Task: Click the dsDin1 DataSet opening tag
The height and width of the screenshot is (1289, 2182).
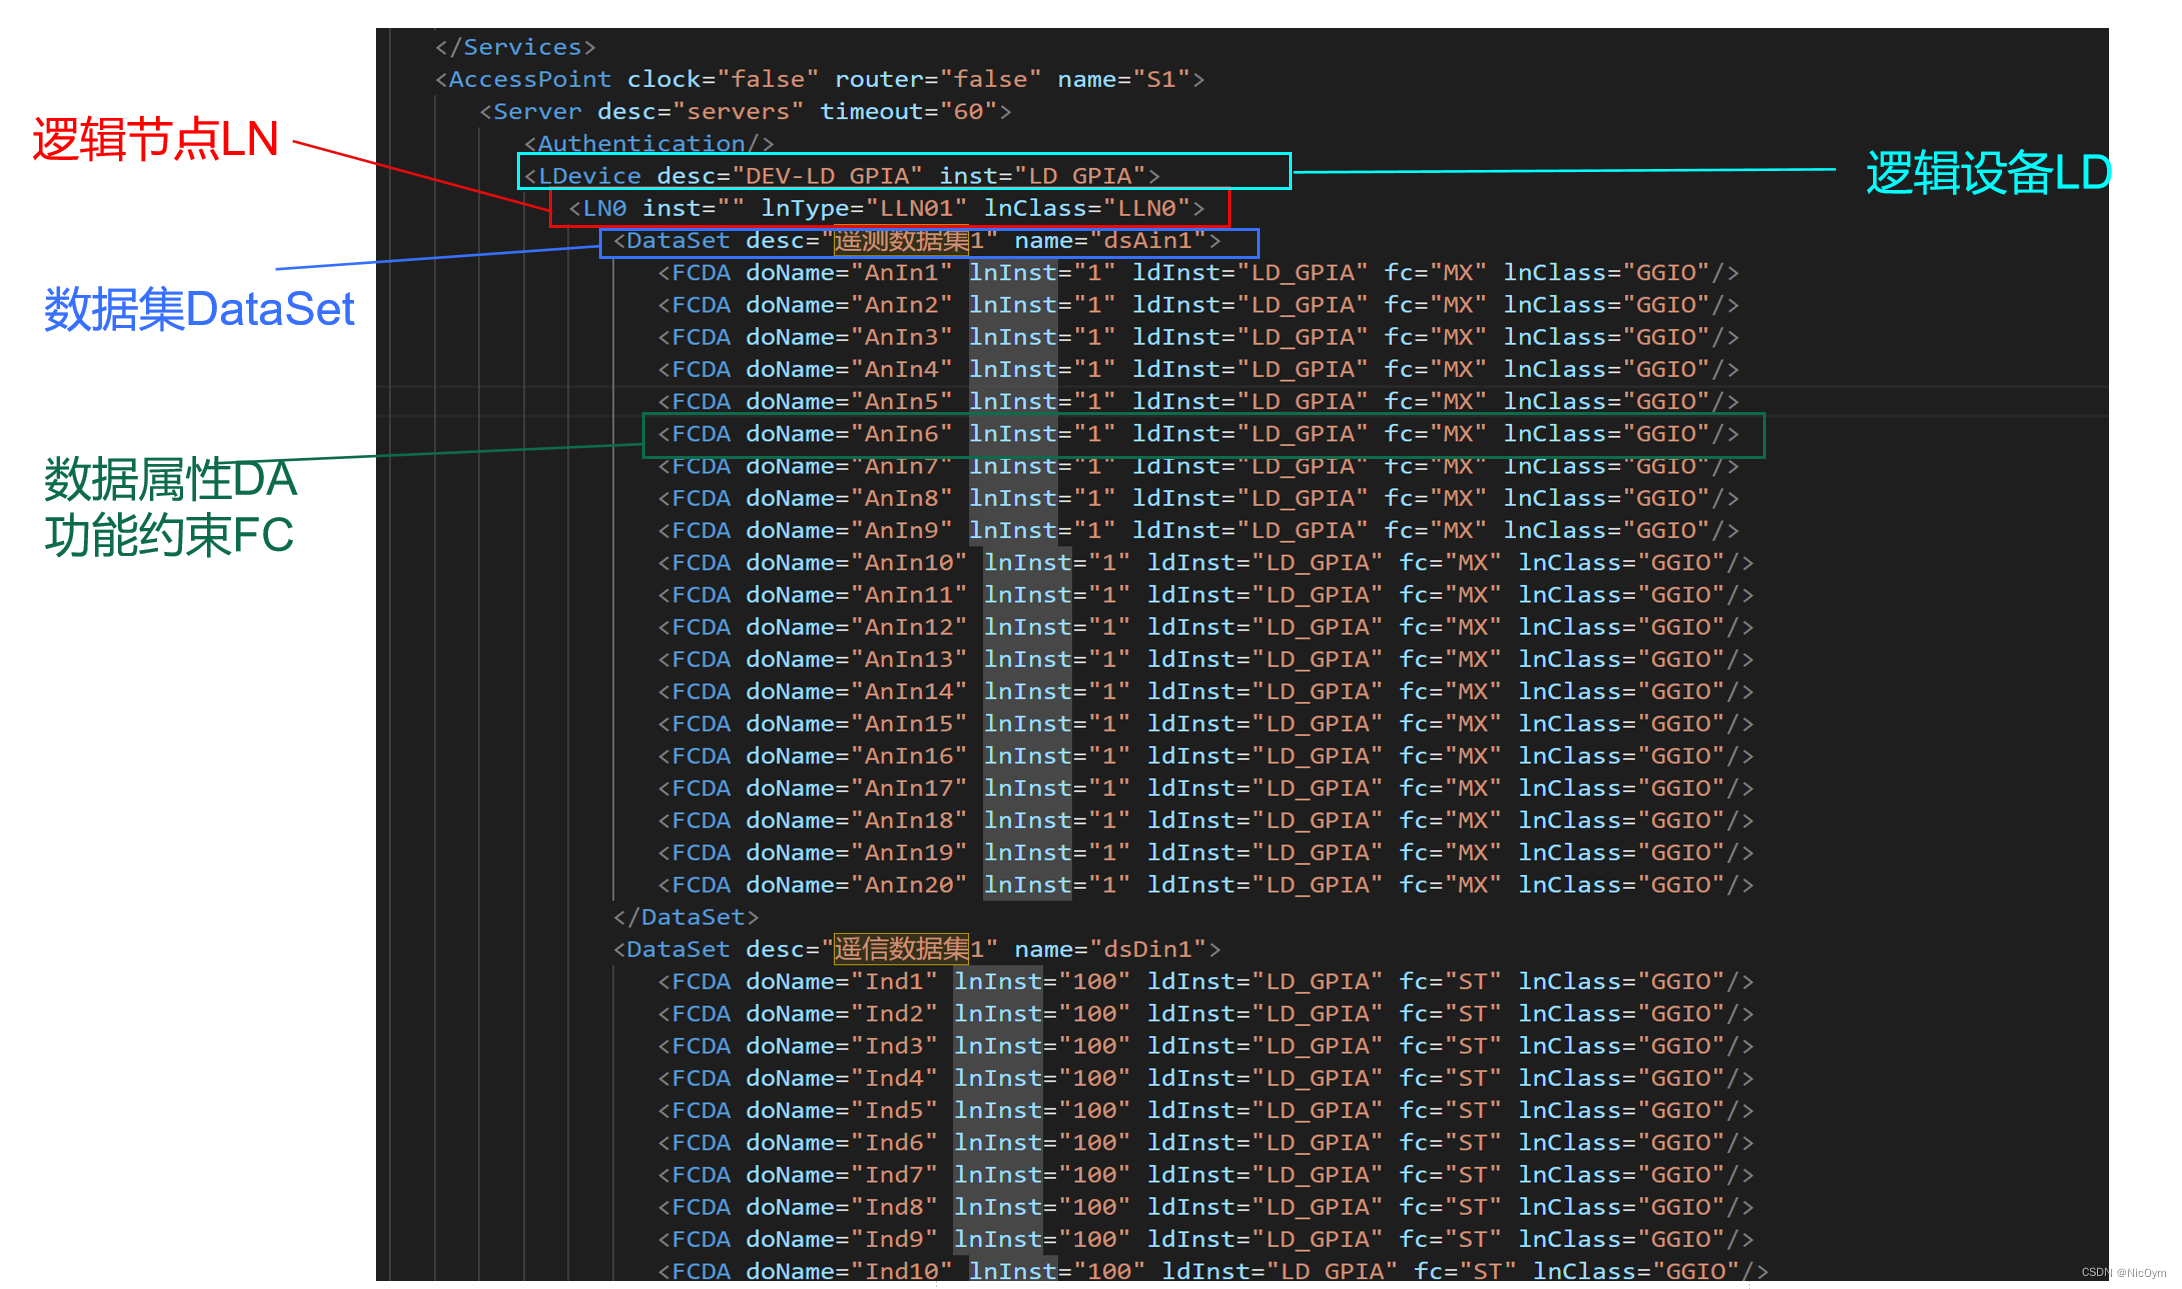Action: (x=916, y=949)
